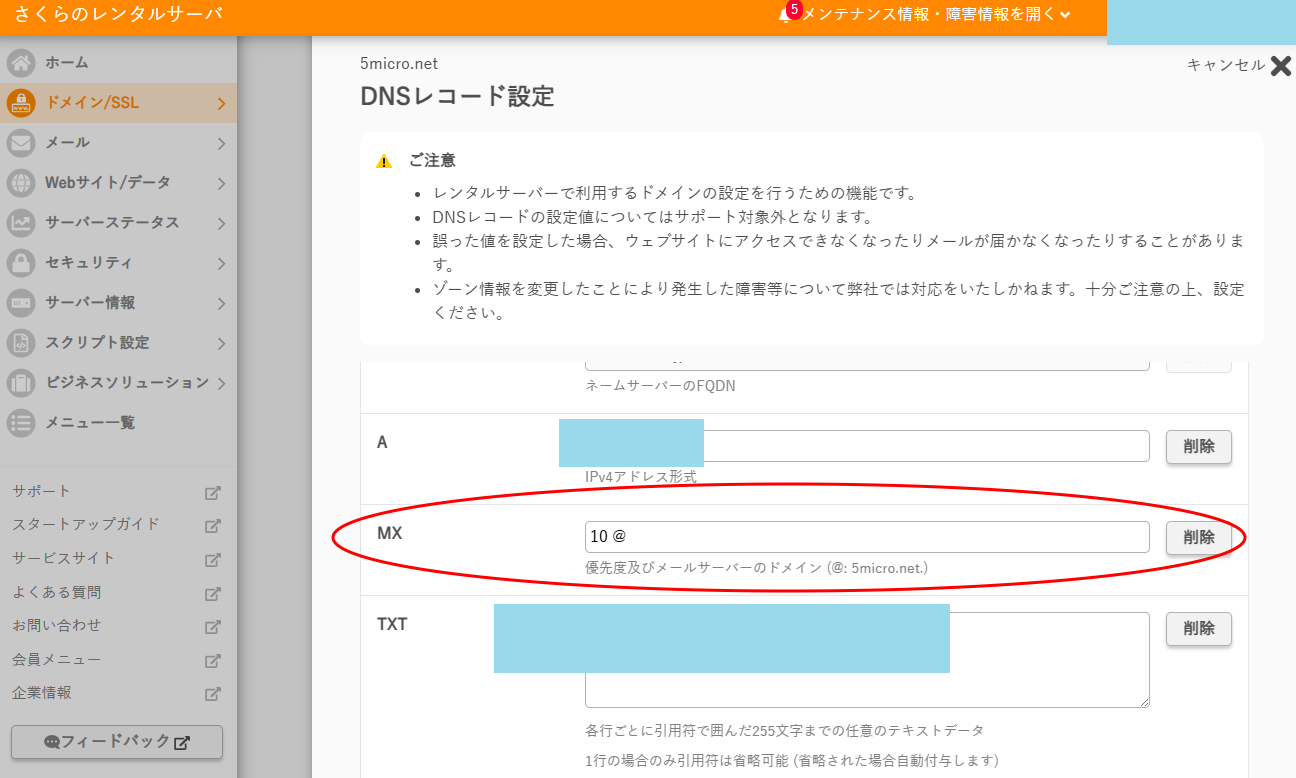1296x778 pixels.
Task: Close dialog with キャンセル X button
Action: coord(1279,66)
